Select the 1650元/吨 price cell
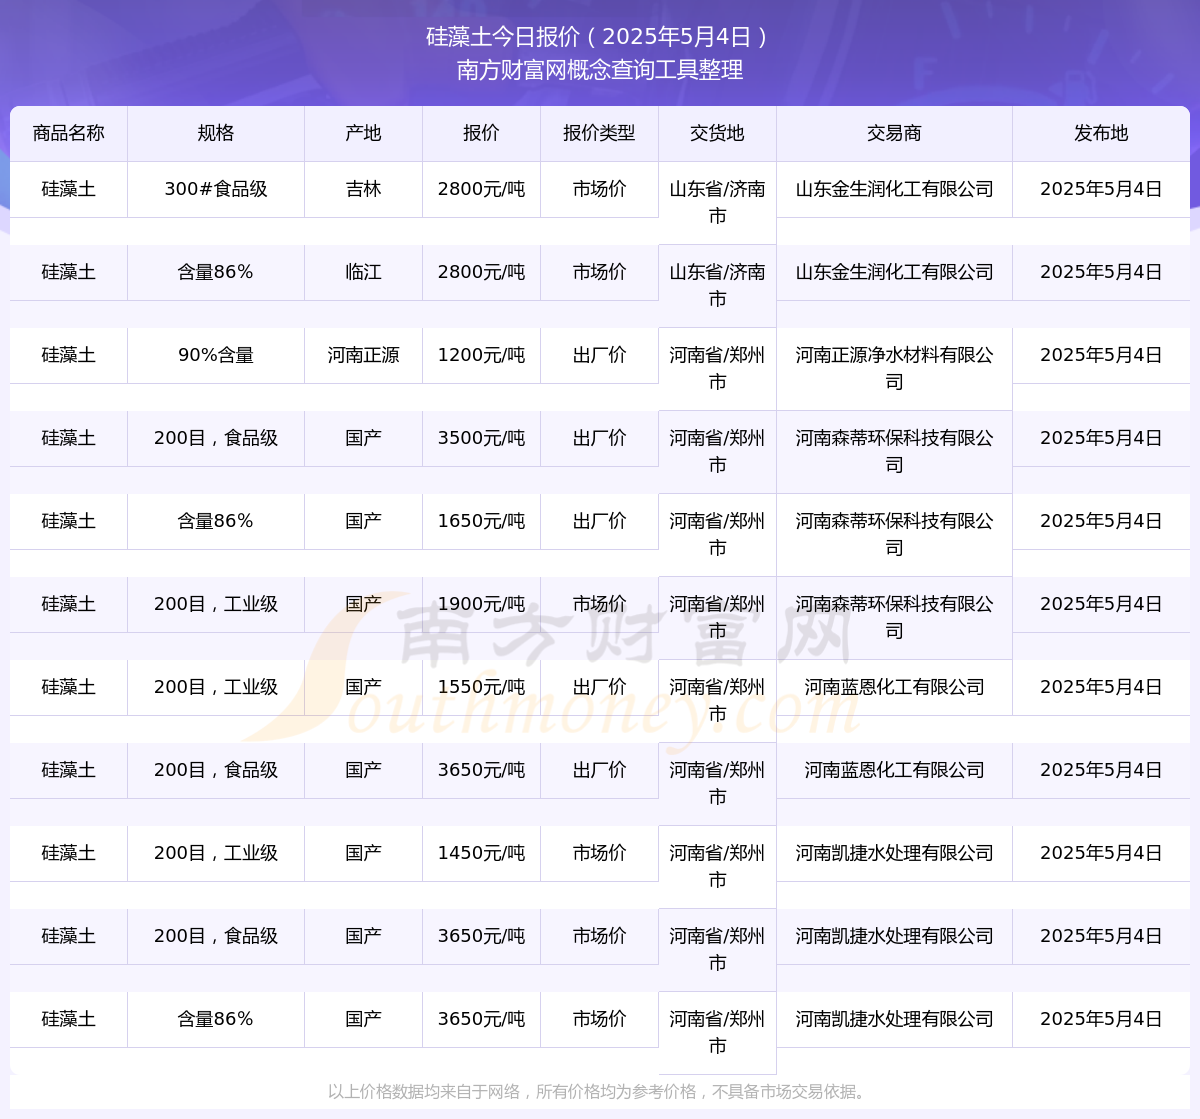Viewport: 1200px width, 1119px height. 482,521
